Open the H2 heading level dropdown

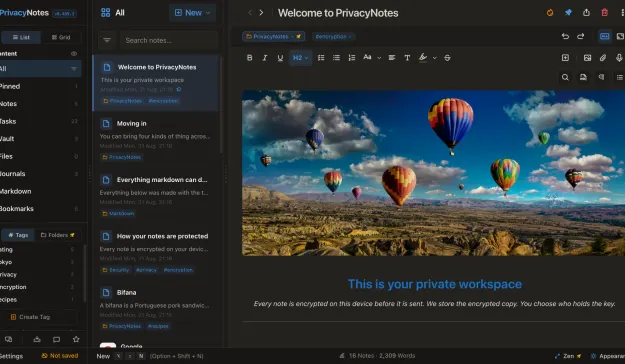pyautogui.click(x=301, y=58)
